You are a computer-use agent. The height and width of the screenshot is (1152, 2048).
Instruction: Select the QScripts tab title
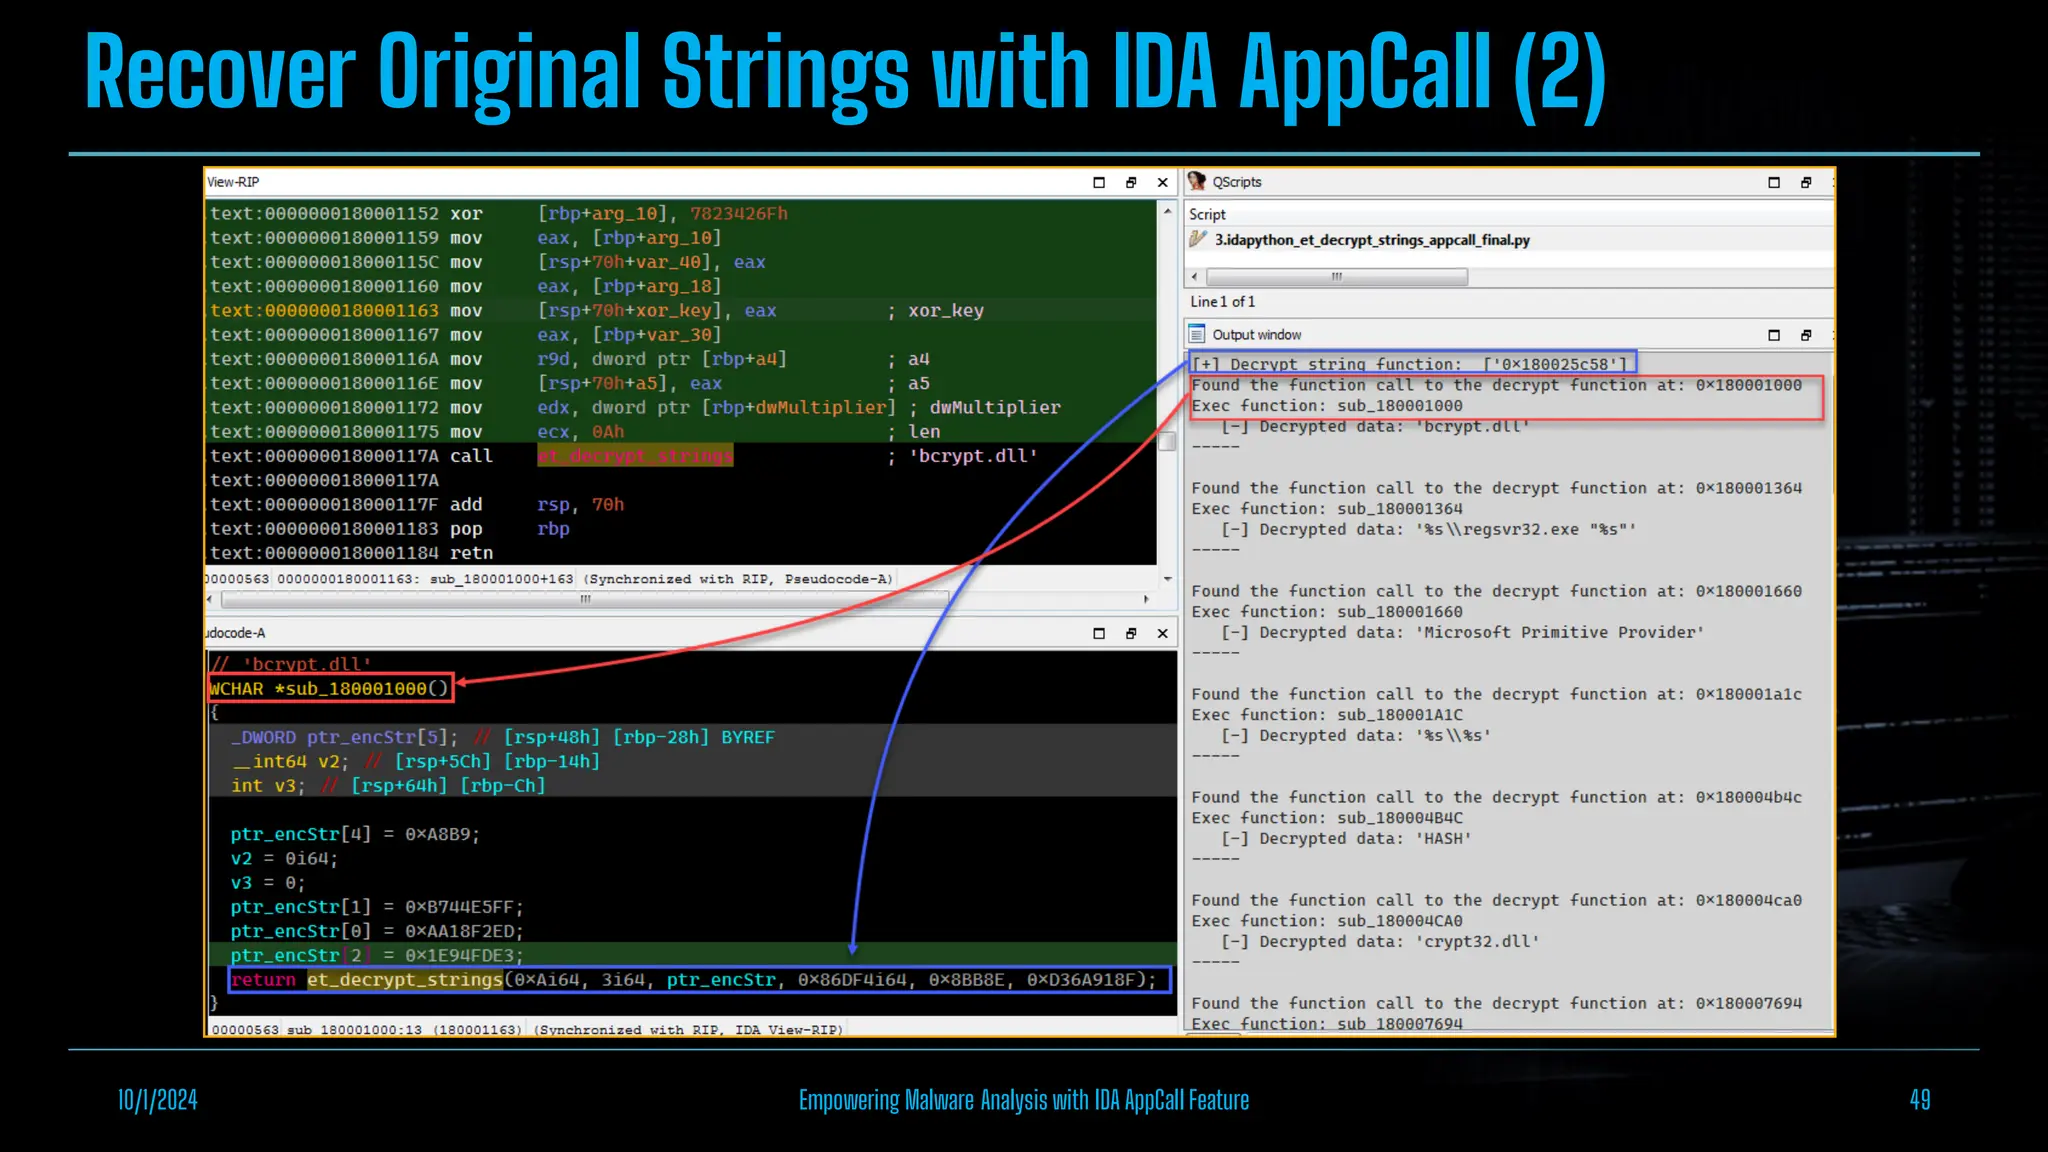click(1237, 182)
